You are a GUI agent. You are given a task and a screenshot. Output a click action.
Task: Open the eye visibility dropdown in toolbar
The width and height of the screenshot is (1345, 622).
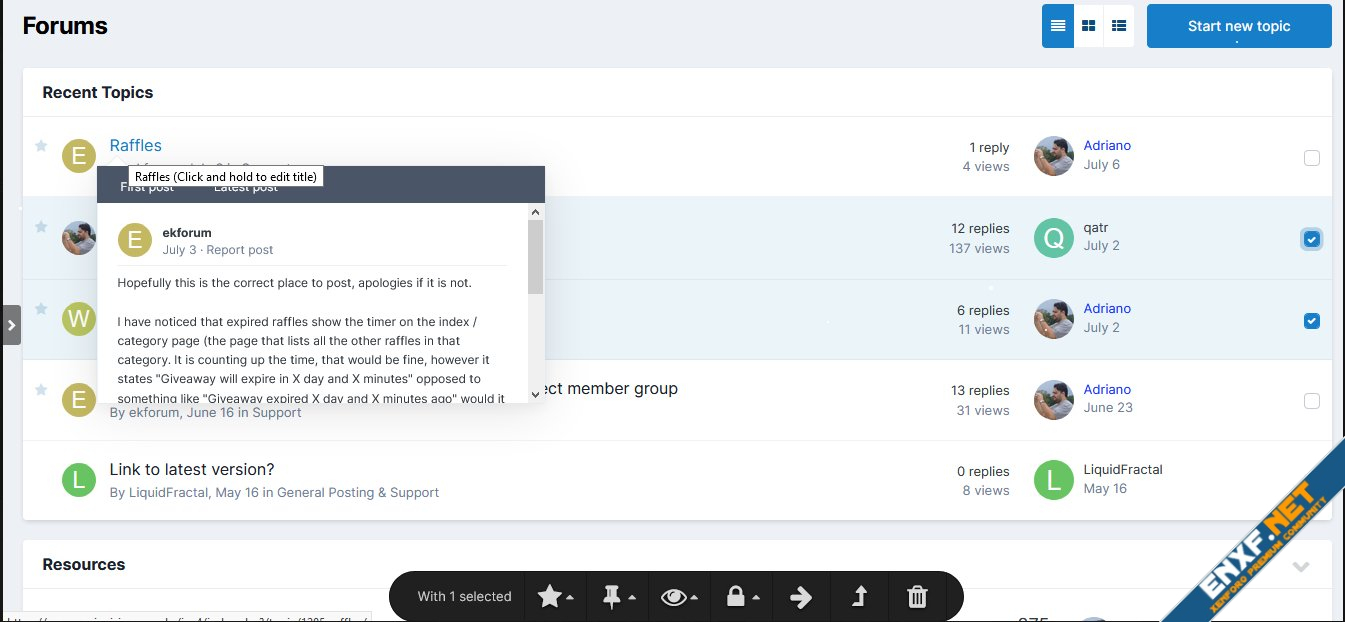679,597
